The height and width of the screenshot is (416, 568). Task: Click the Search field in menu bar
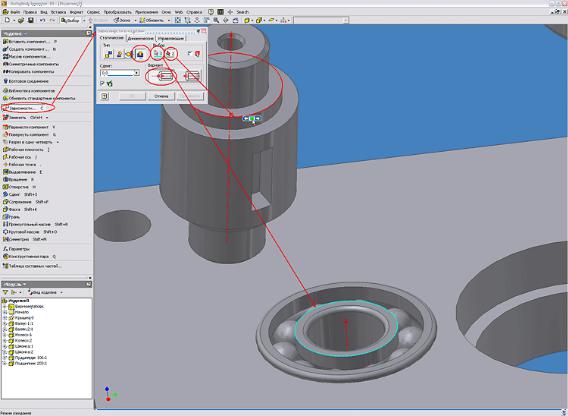point(242,12)
